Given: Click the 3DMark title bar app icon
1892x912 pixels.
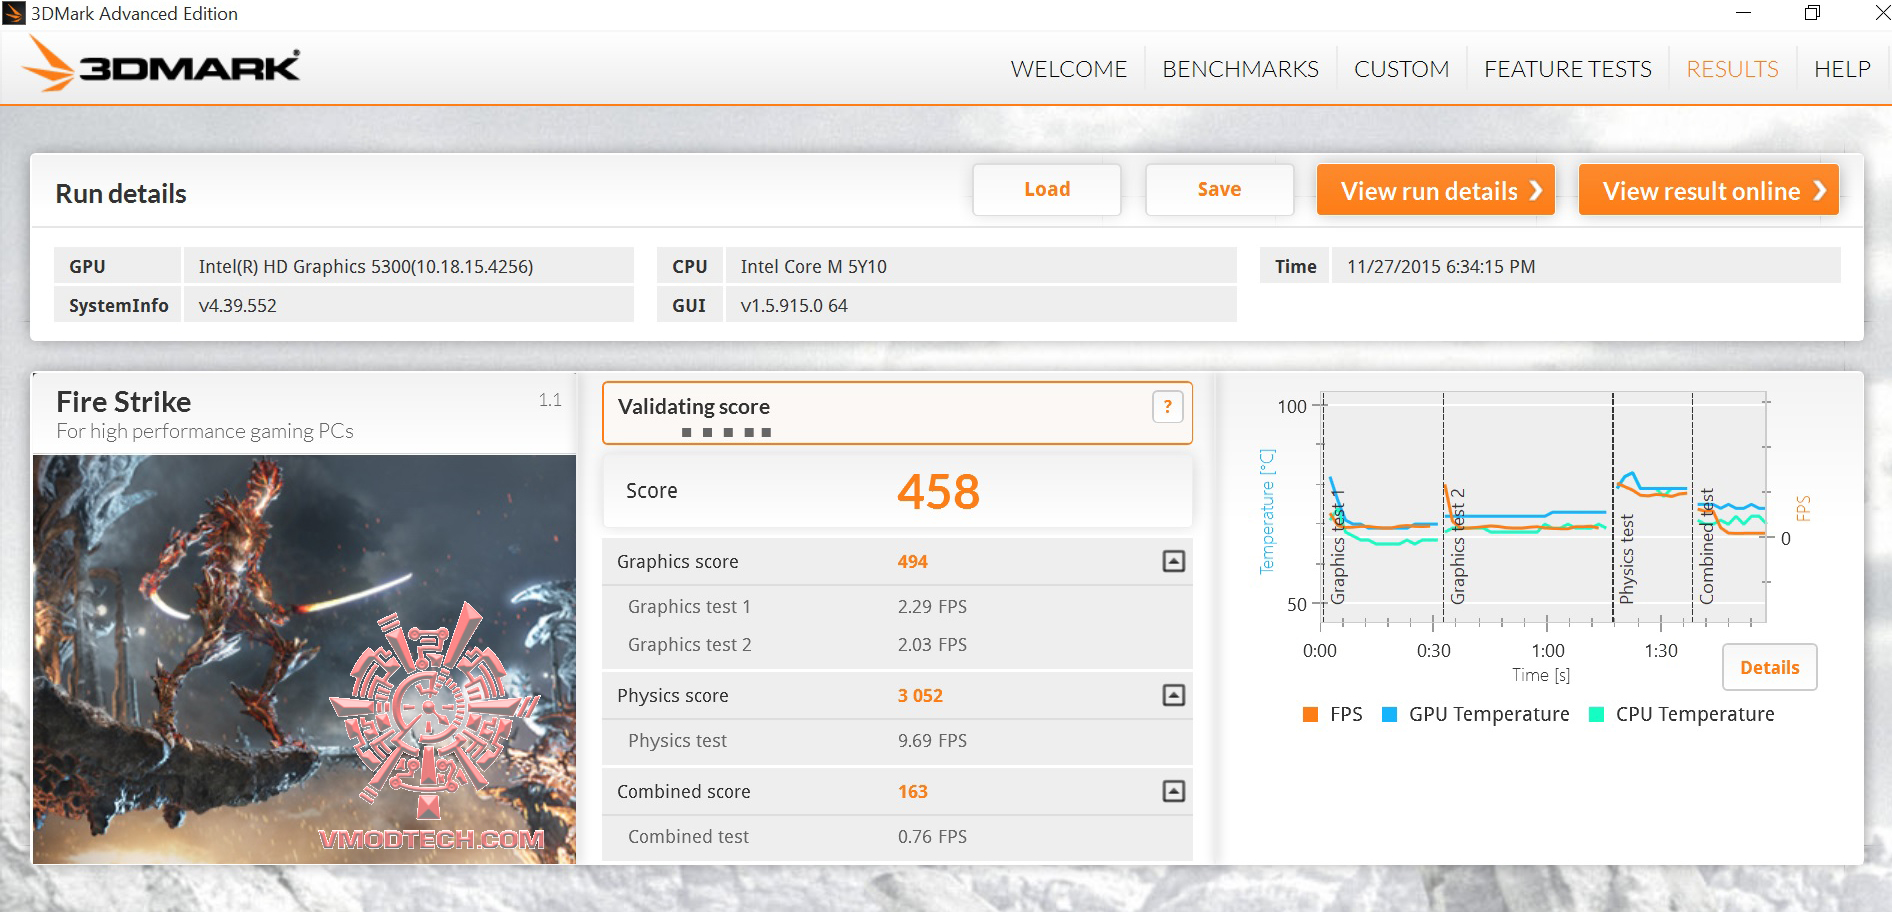Looking at the screenshot, I should [14, 13].
